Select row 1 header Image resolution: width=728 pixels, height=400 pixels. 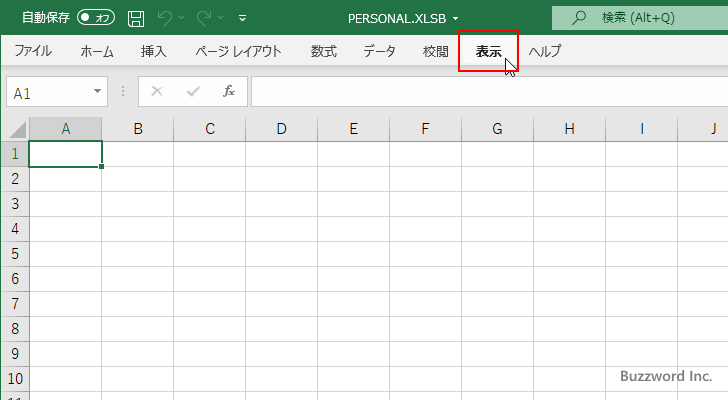[15, 154]
